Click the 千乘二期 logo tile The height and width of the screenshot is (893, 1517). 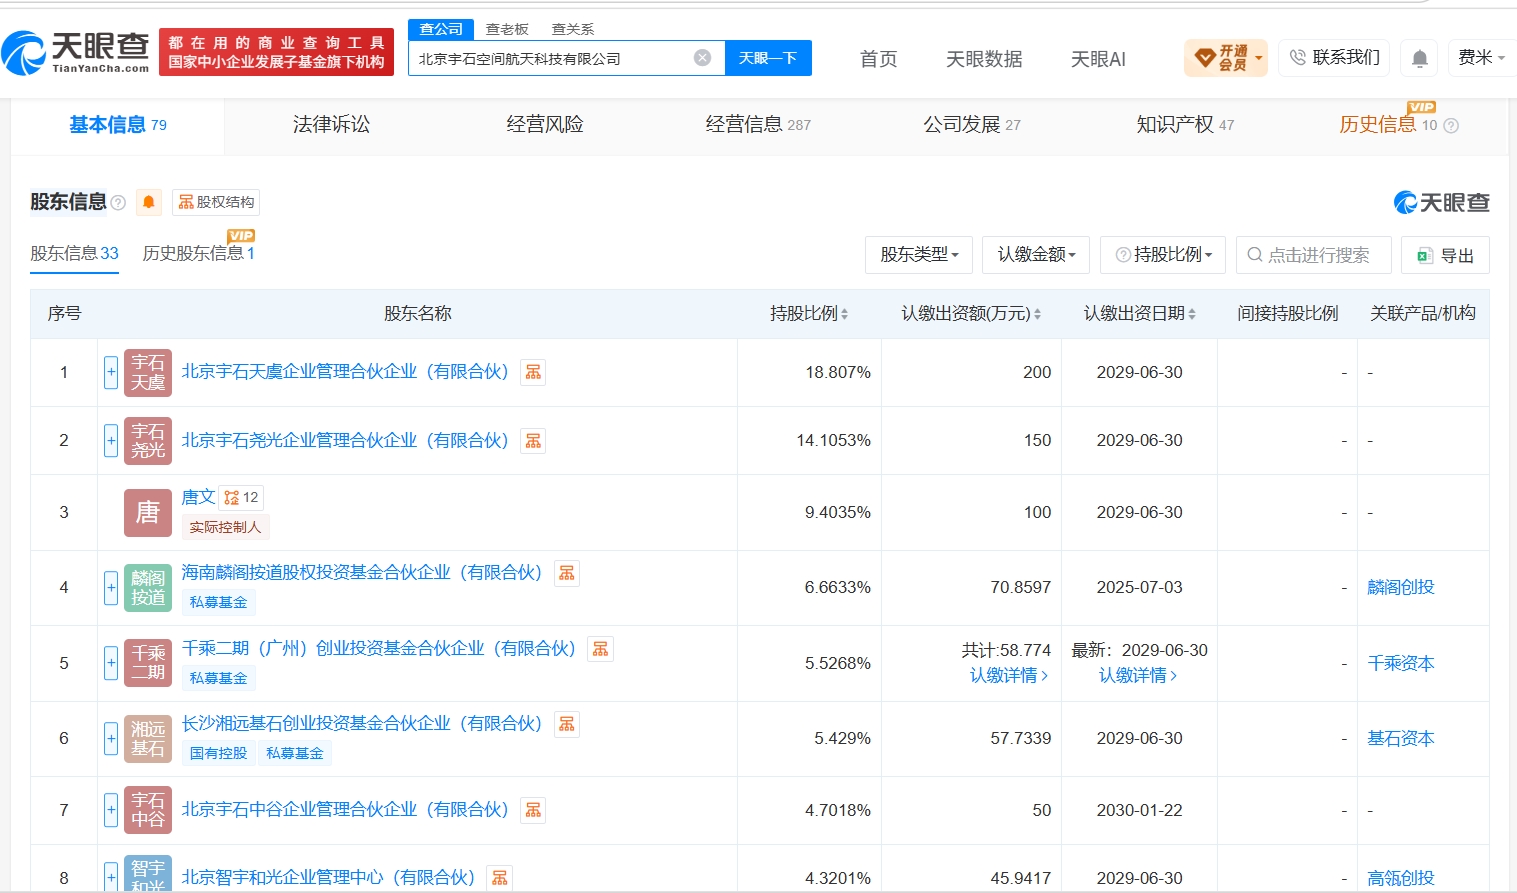point(148,663)
